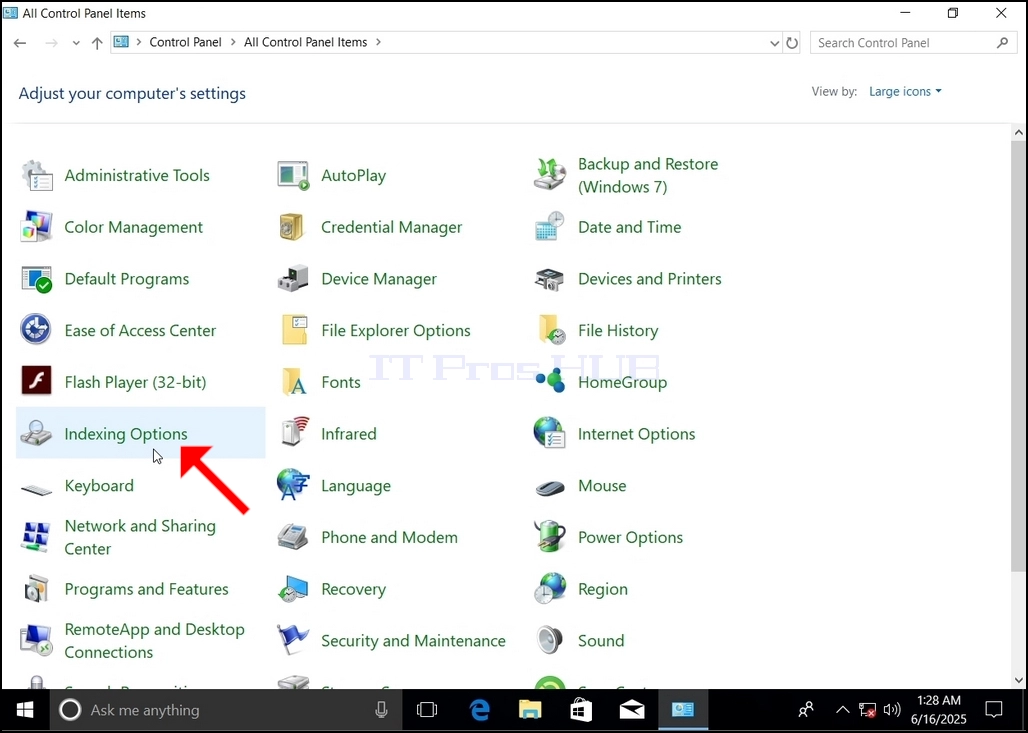Screen dimensions: 1028x733
Task: Open the Infrared icon
Action: pyautogui.click(x=293, y=433)
